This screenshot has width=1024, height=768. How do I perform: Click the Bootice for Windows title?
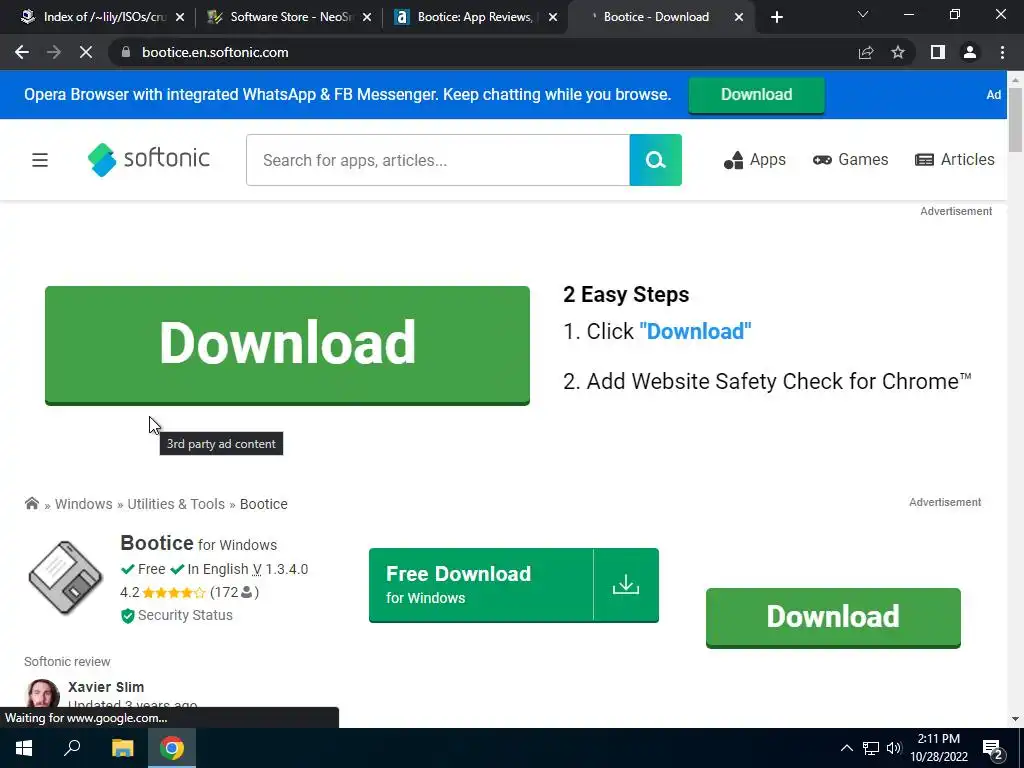[x=199, y=543]
